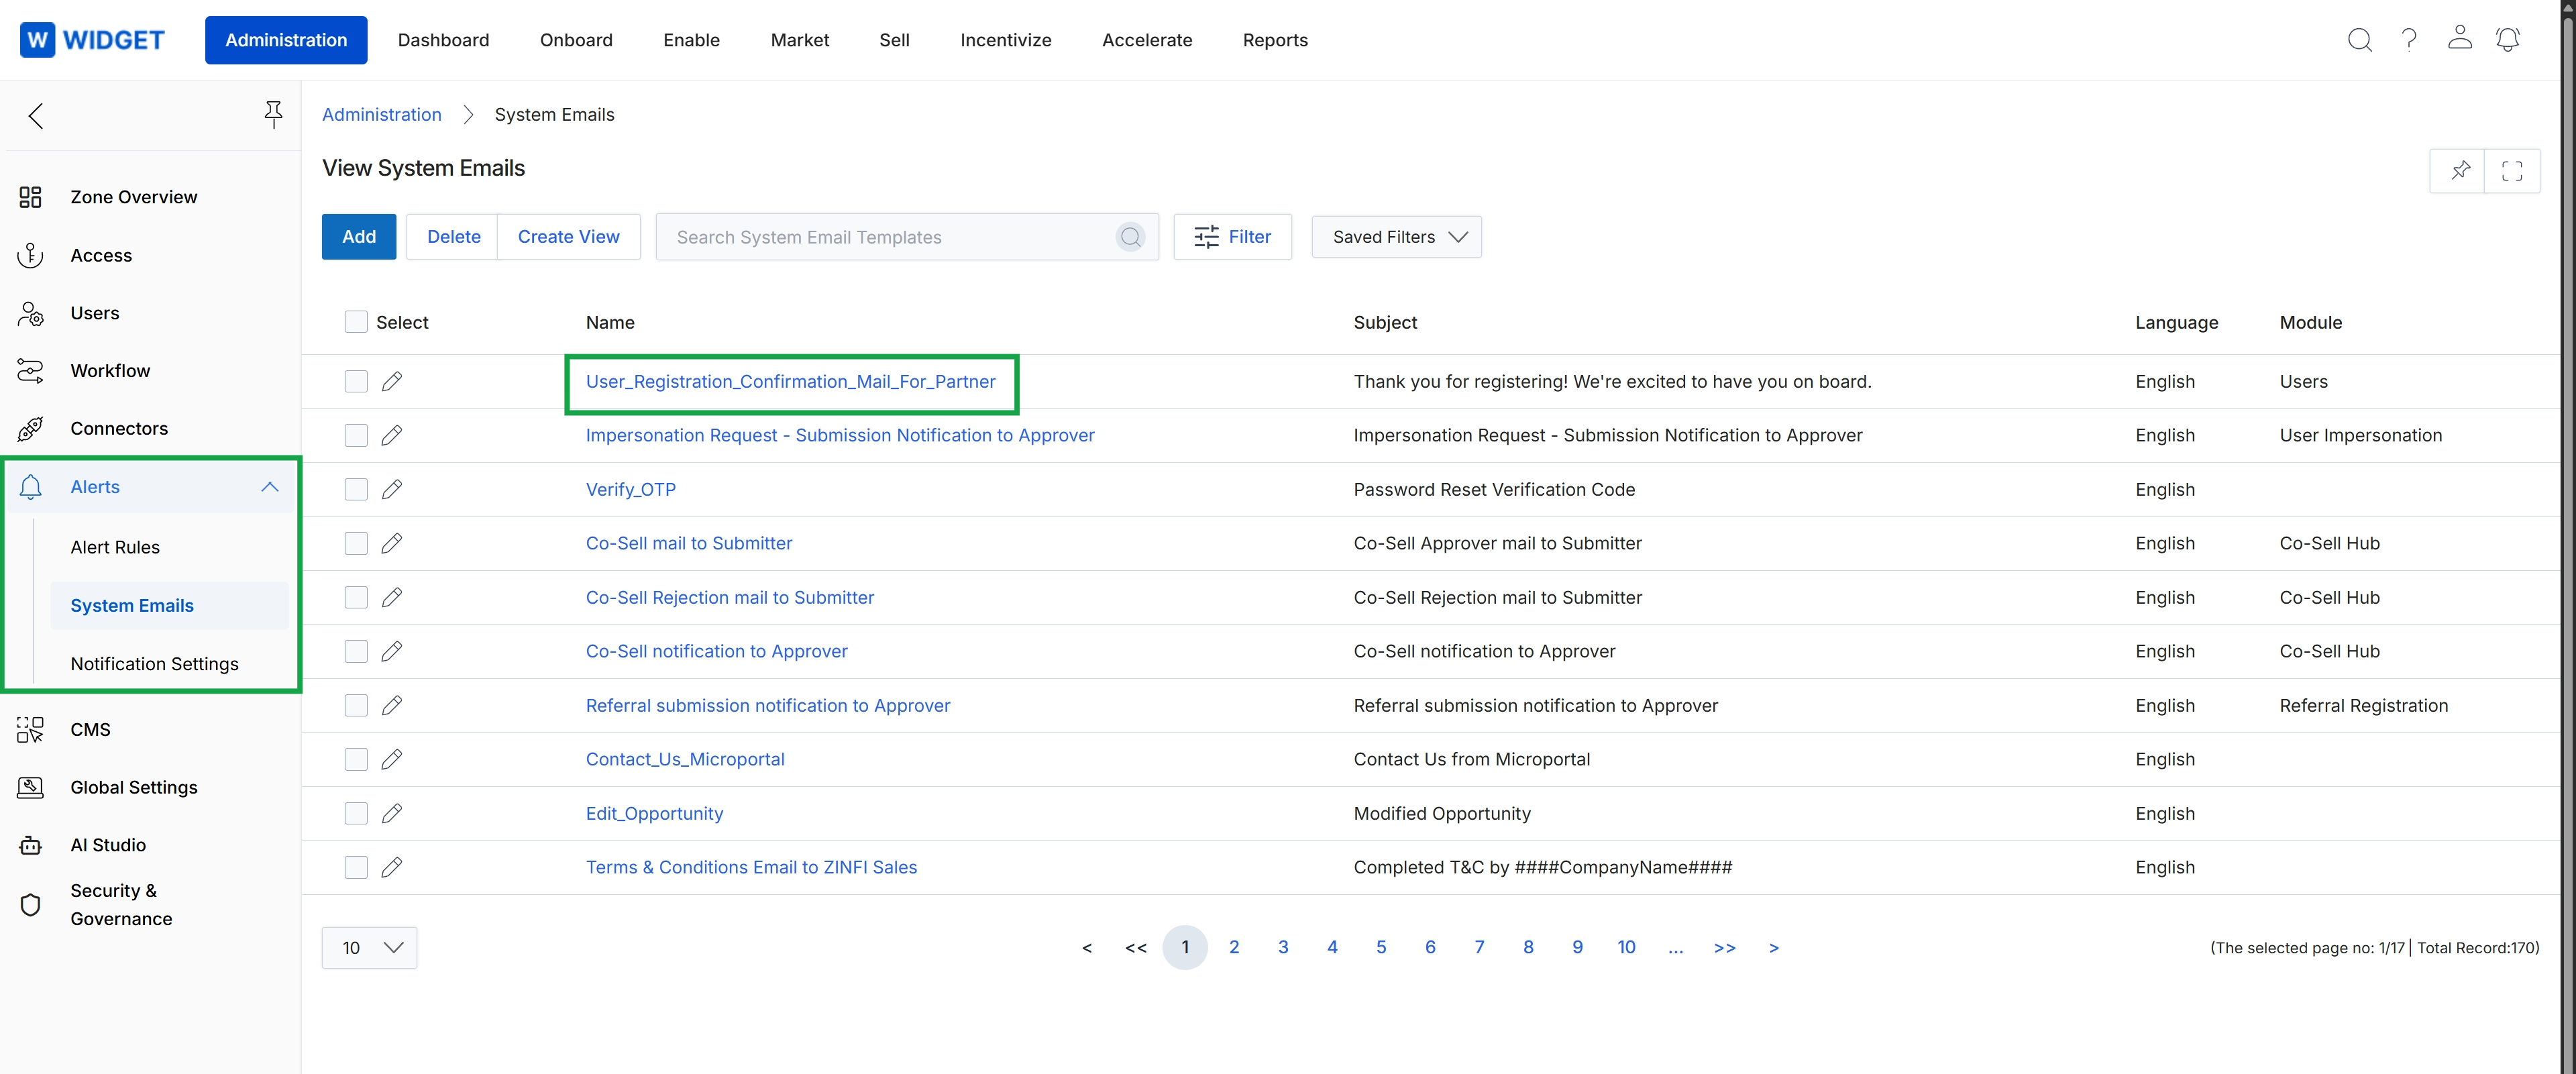Tick the Select all checkbox in header
Screen dimensions: 2576x1074
[356, 322]
